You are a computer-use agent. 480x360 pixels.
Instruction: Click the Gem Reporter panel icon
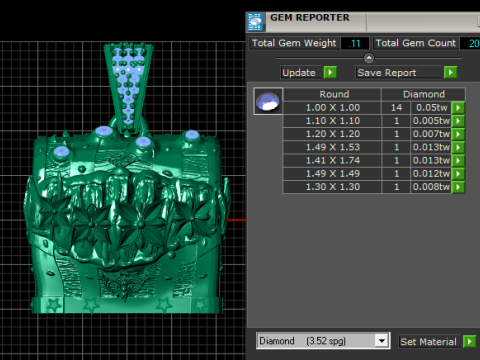(x=256, y=22)
